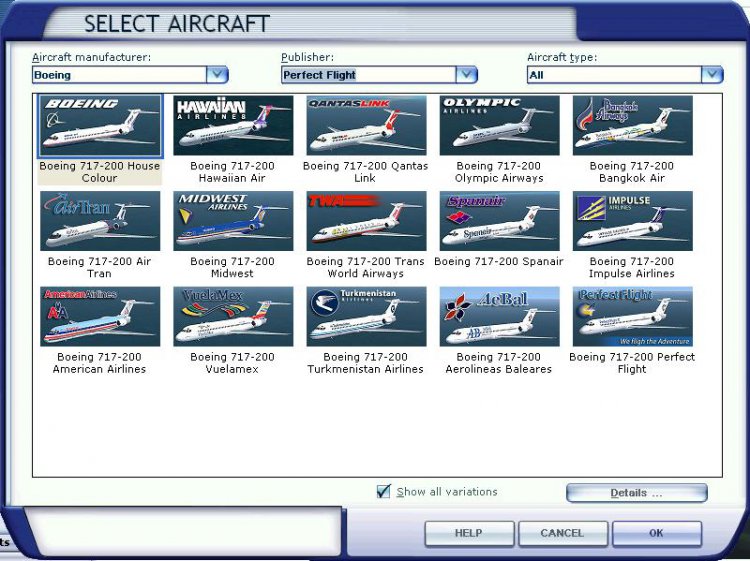Toggle the Show all variations checkbox
Viewport: 750px width, 561px height.
pyautogui.click(x=383, y=491)
